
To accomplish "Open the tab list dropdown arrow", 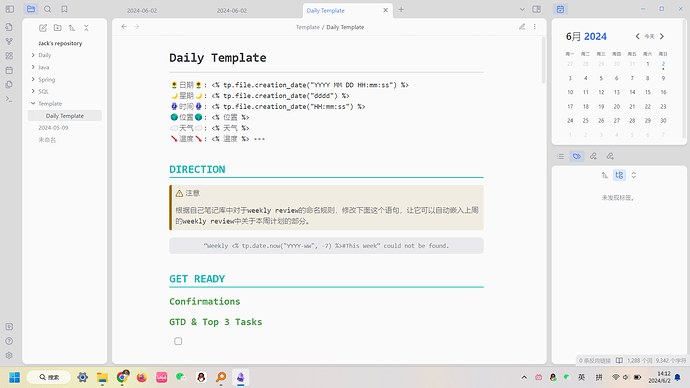I will [x=522, y=9].
